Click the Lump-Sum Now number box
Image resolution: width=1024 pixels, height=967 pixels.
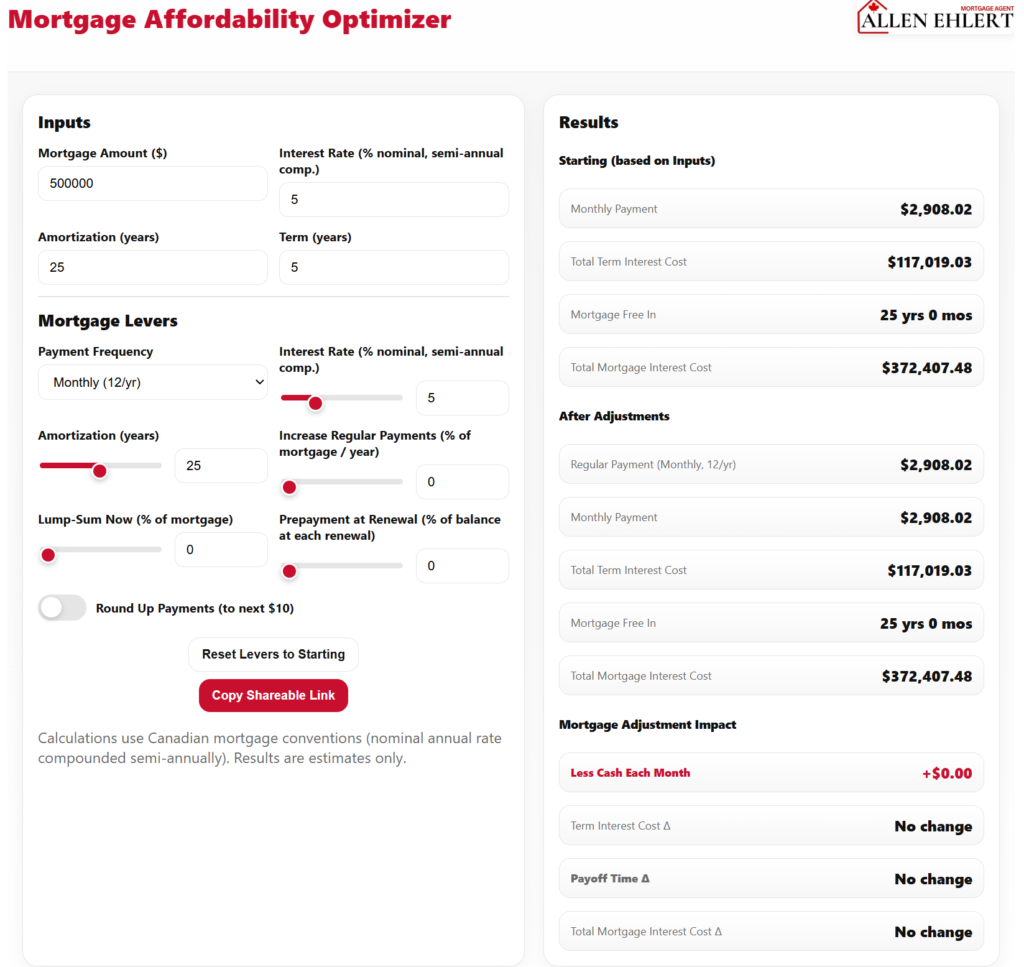pos(221,550)
